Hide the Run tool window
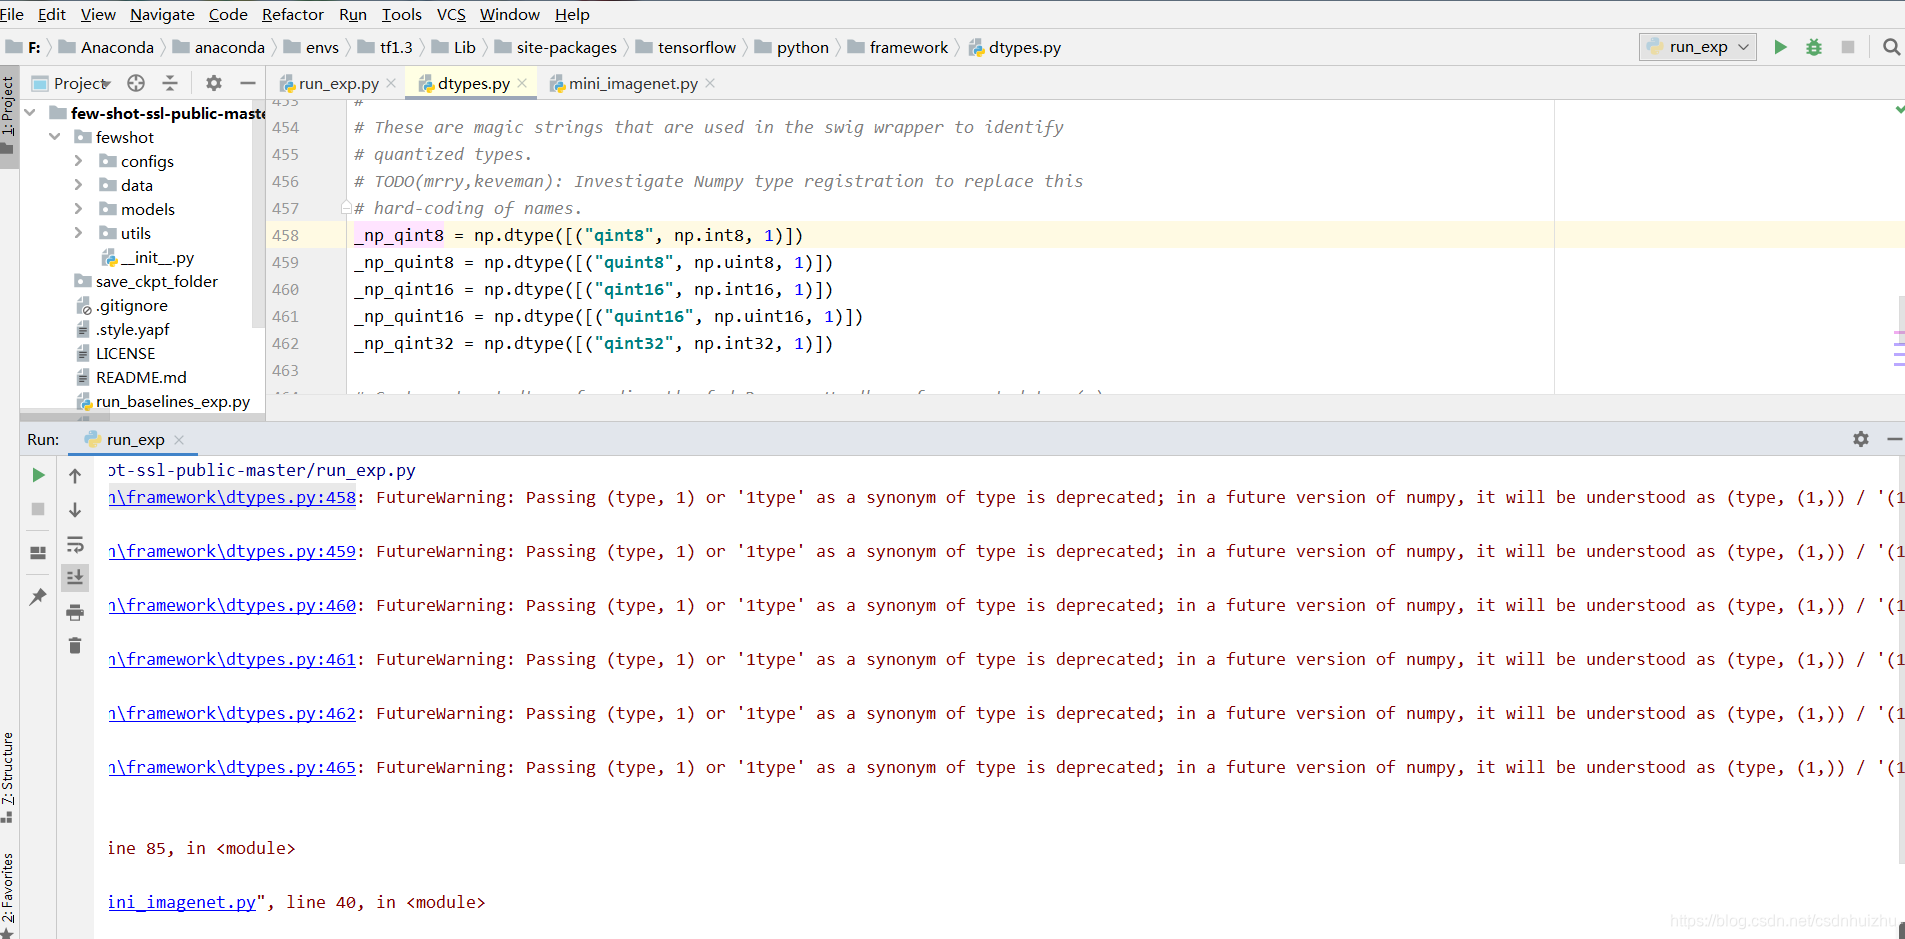Screen dimensions: 1905x939 (x=1894, y=439)
